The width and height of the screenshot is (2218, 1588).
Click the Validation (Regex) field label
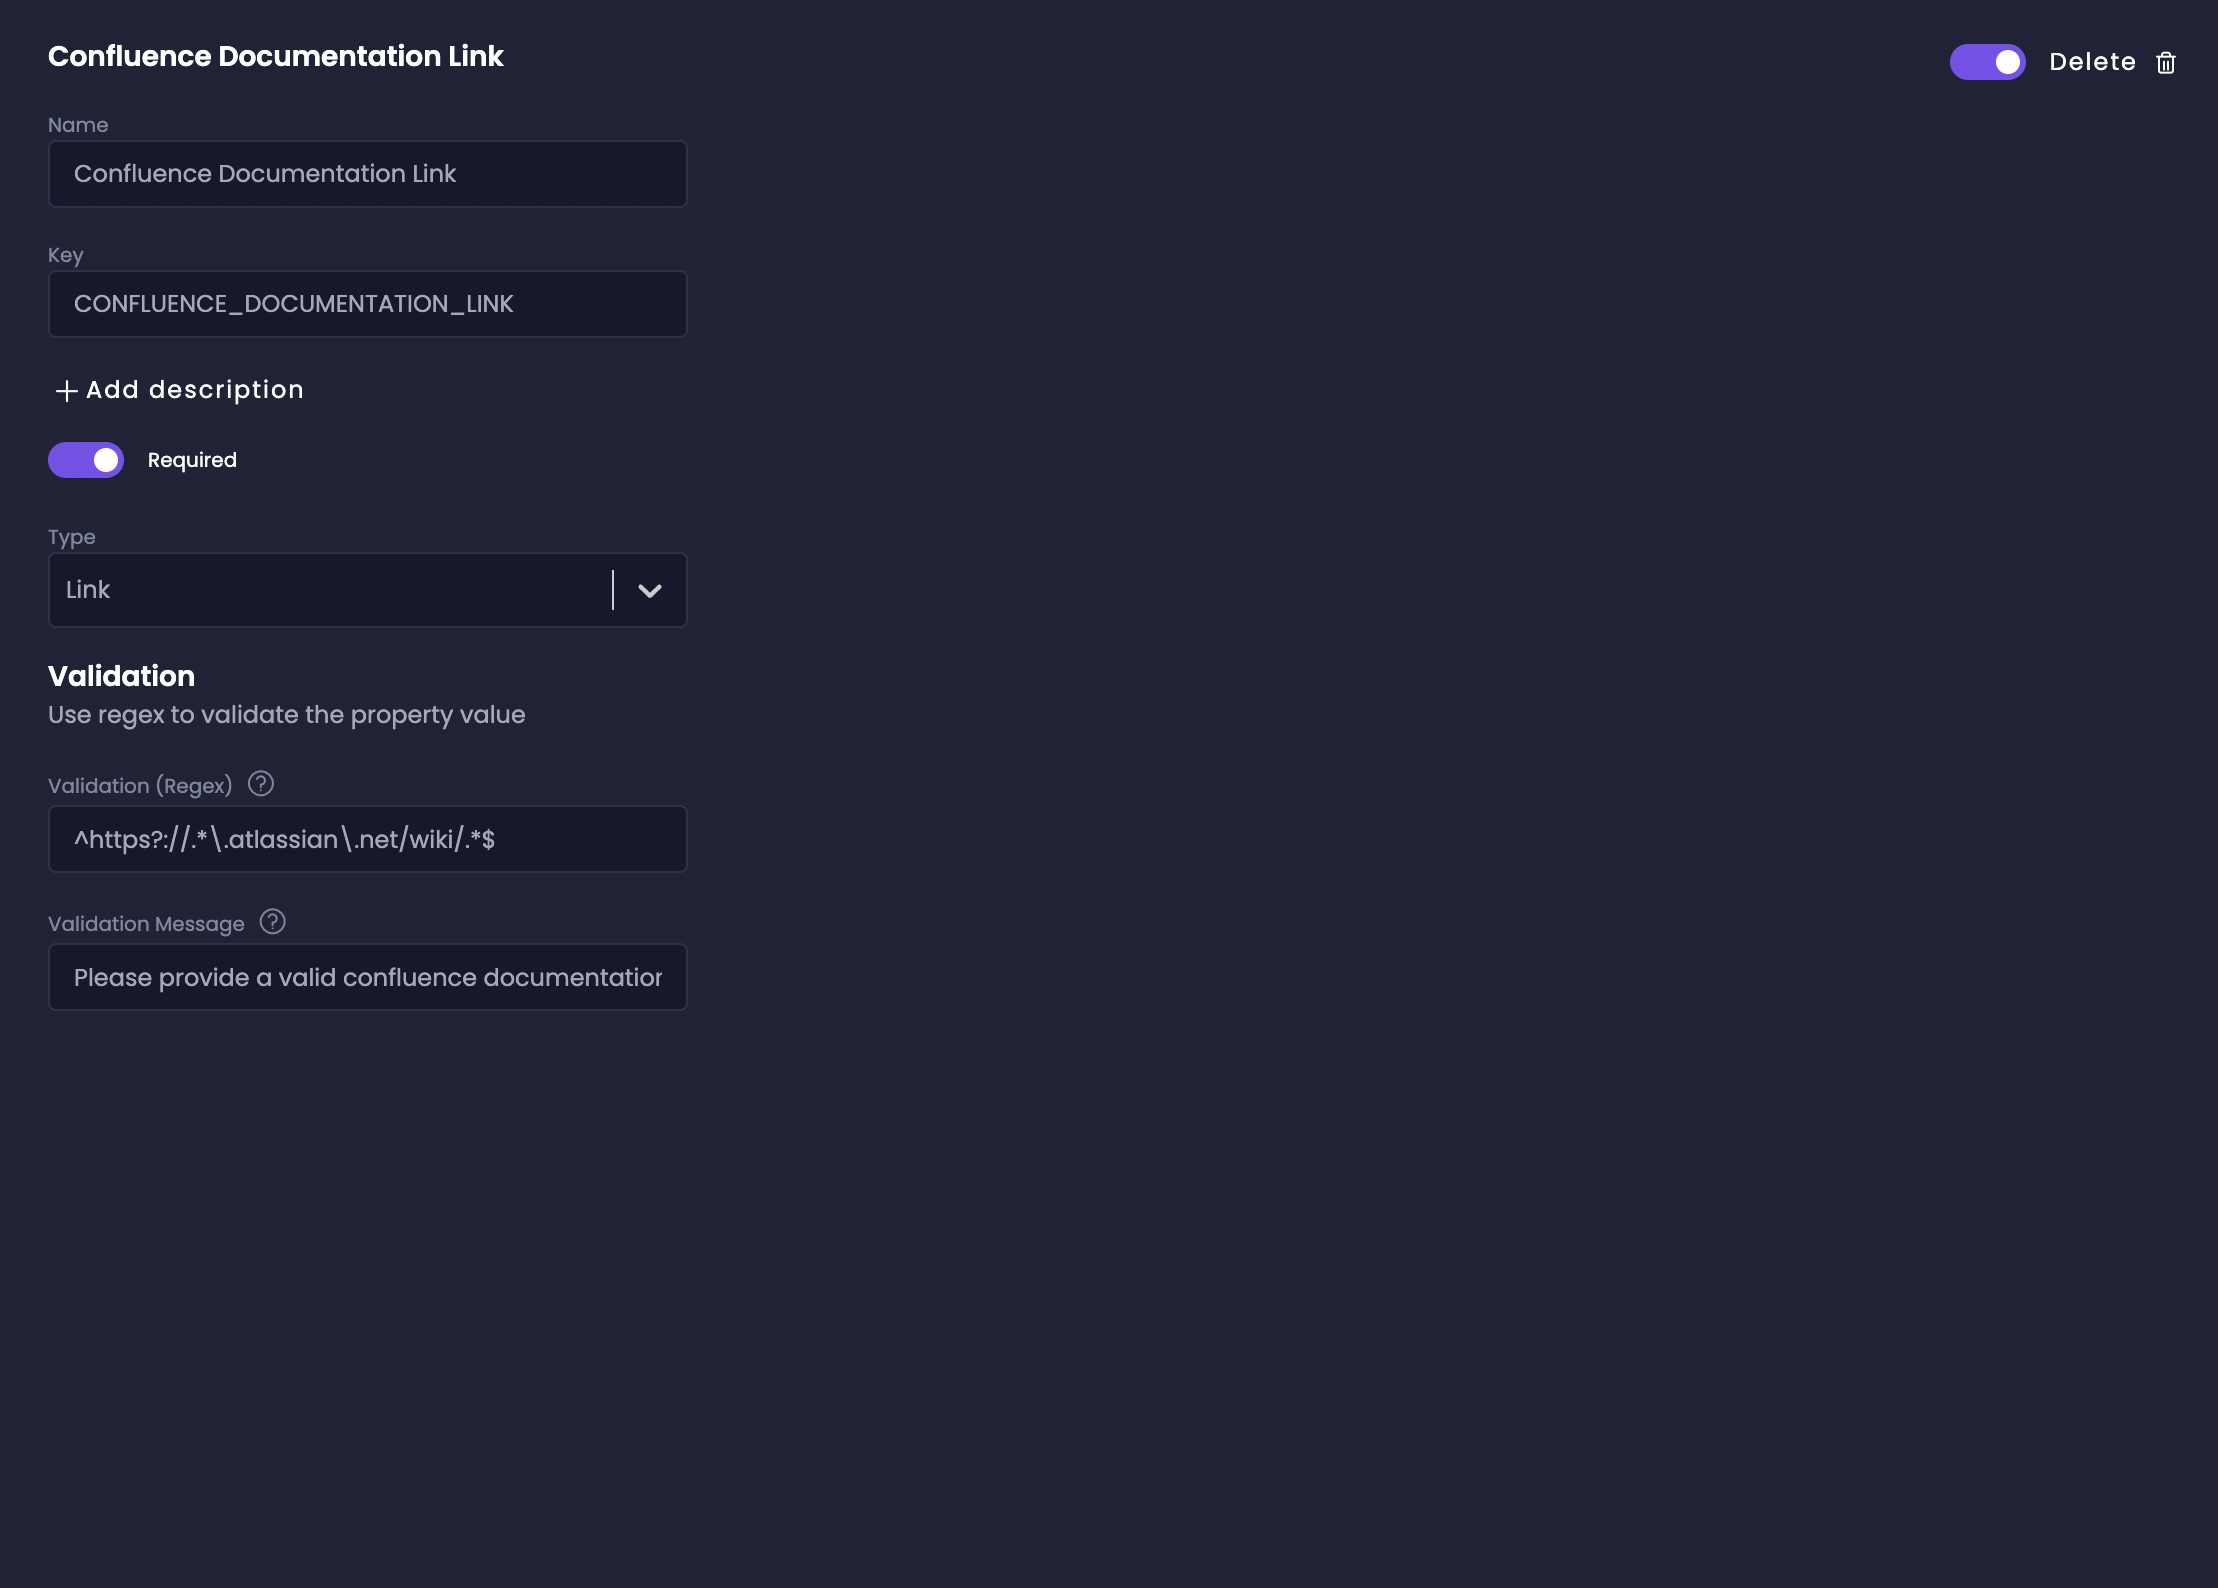(x=140, y=786)
